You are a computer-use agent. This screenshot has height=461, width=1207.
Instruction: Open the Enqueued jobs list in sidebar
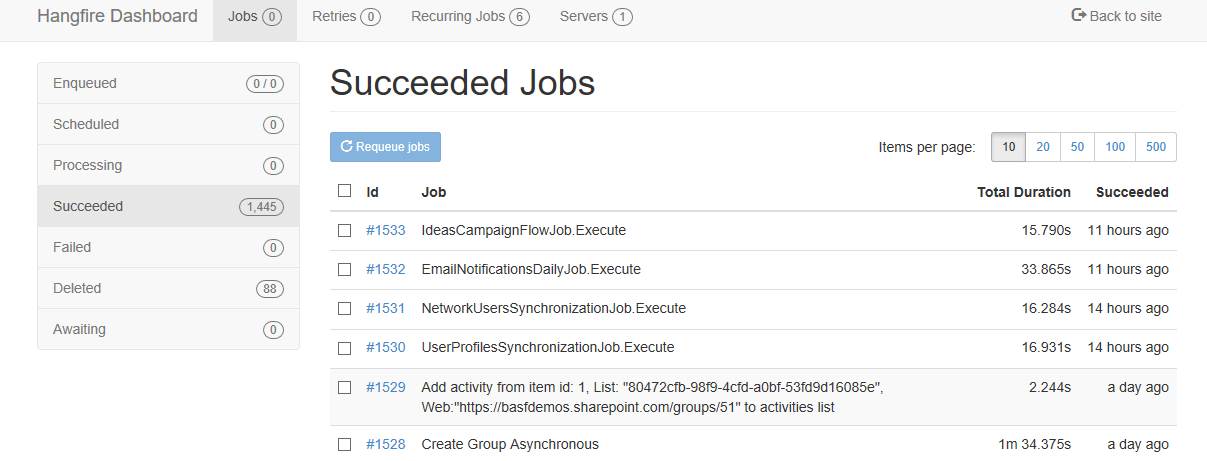(x=168, y=84)
